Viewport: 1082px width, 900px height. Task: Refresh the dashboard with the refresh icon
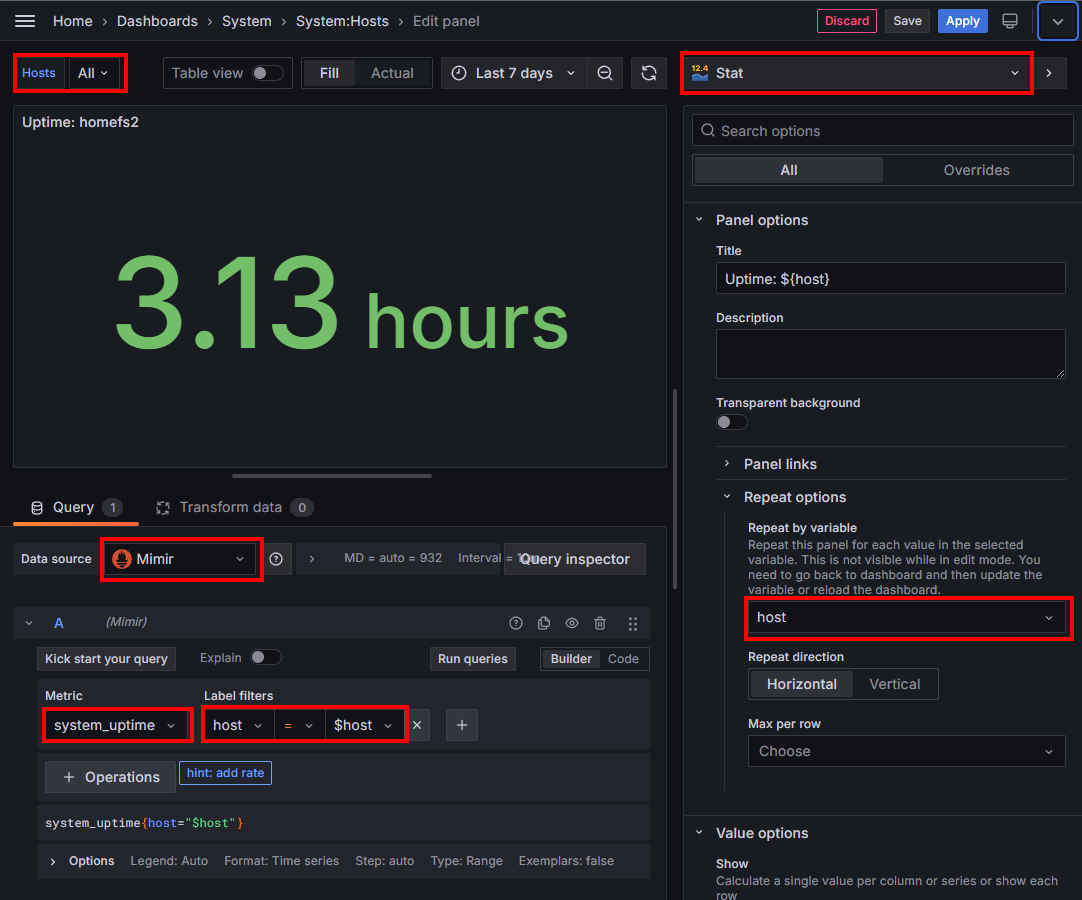649,73
